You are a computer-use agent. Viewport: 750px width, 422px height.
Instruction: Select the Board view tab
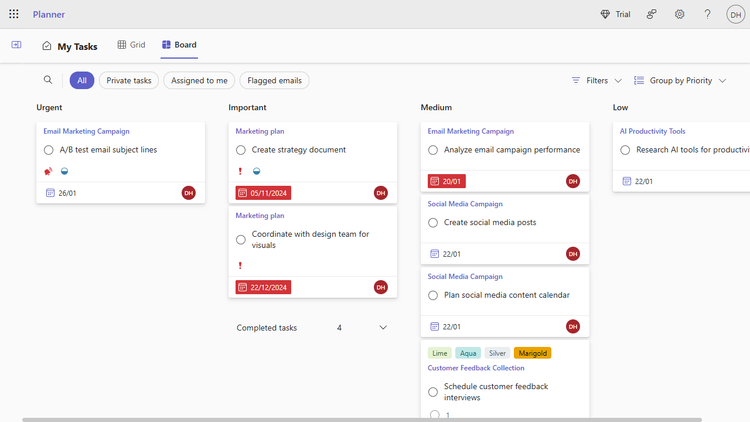coord(179,45)
